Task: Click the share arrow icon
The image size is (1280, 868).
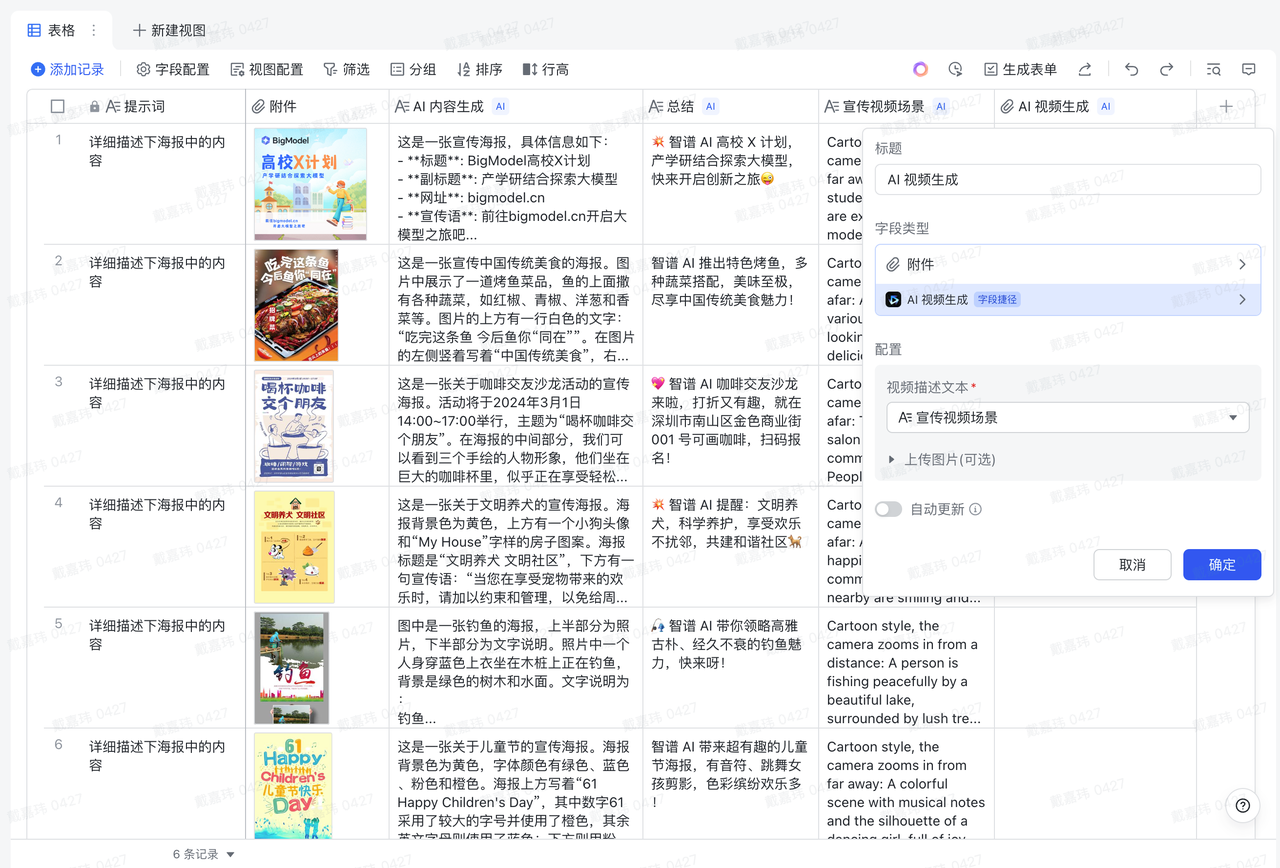Action: coord(1084,69)
